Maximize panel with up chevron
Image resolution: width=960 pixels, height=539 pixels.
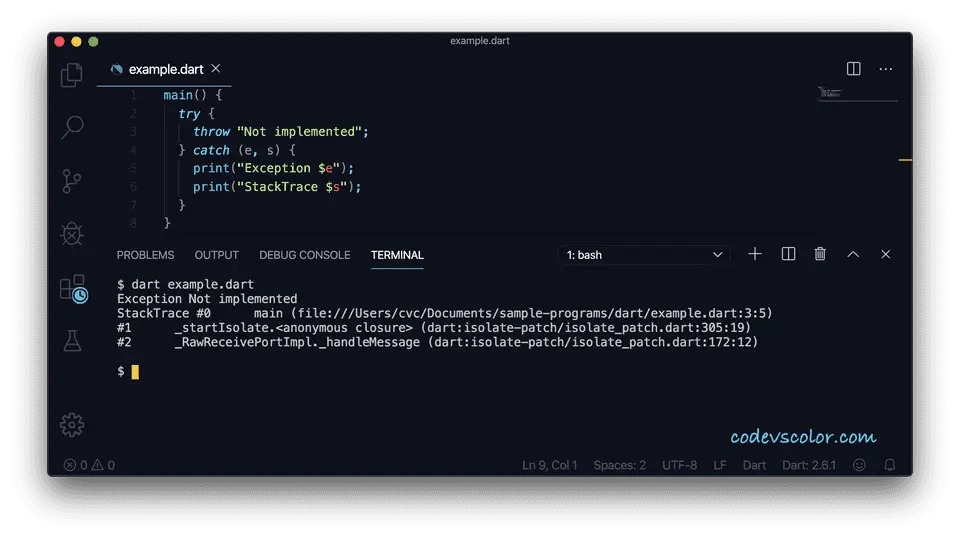853,254
